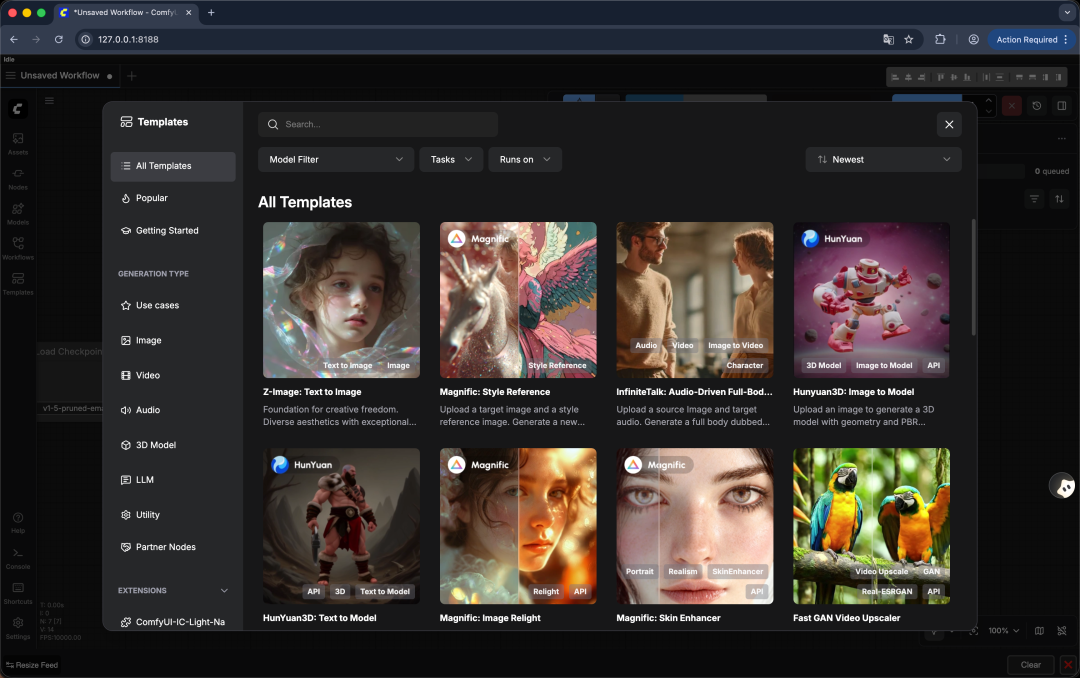The image size is (1080, 678).
Task: Click the Action Required button
Action: click(1031, 39)
